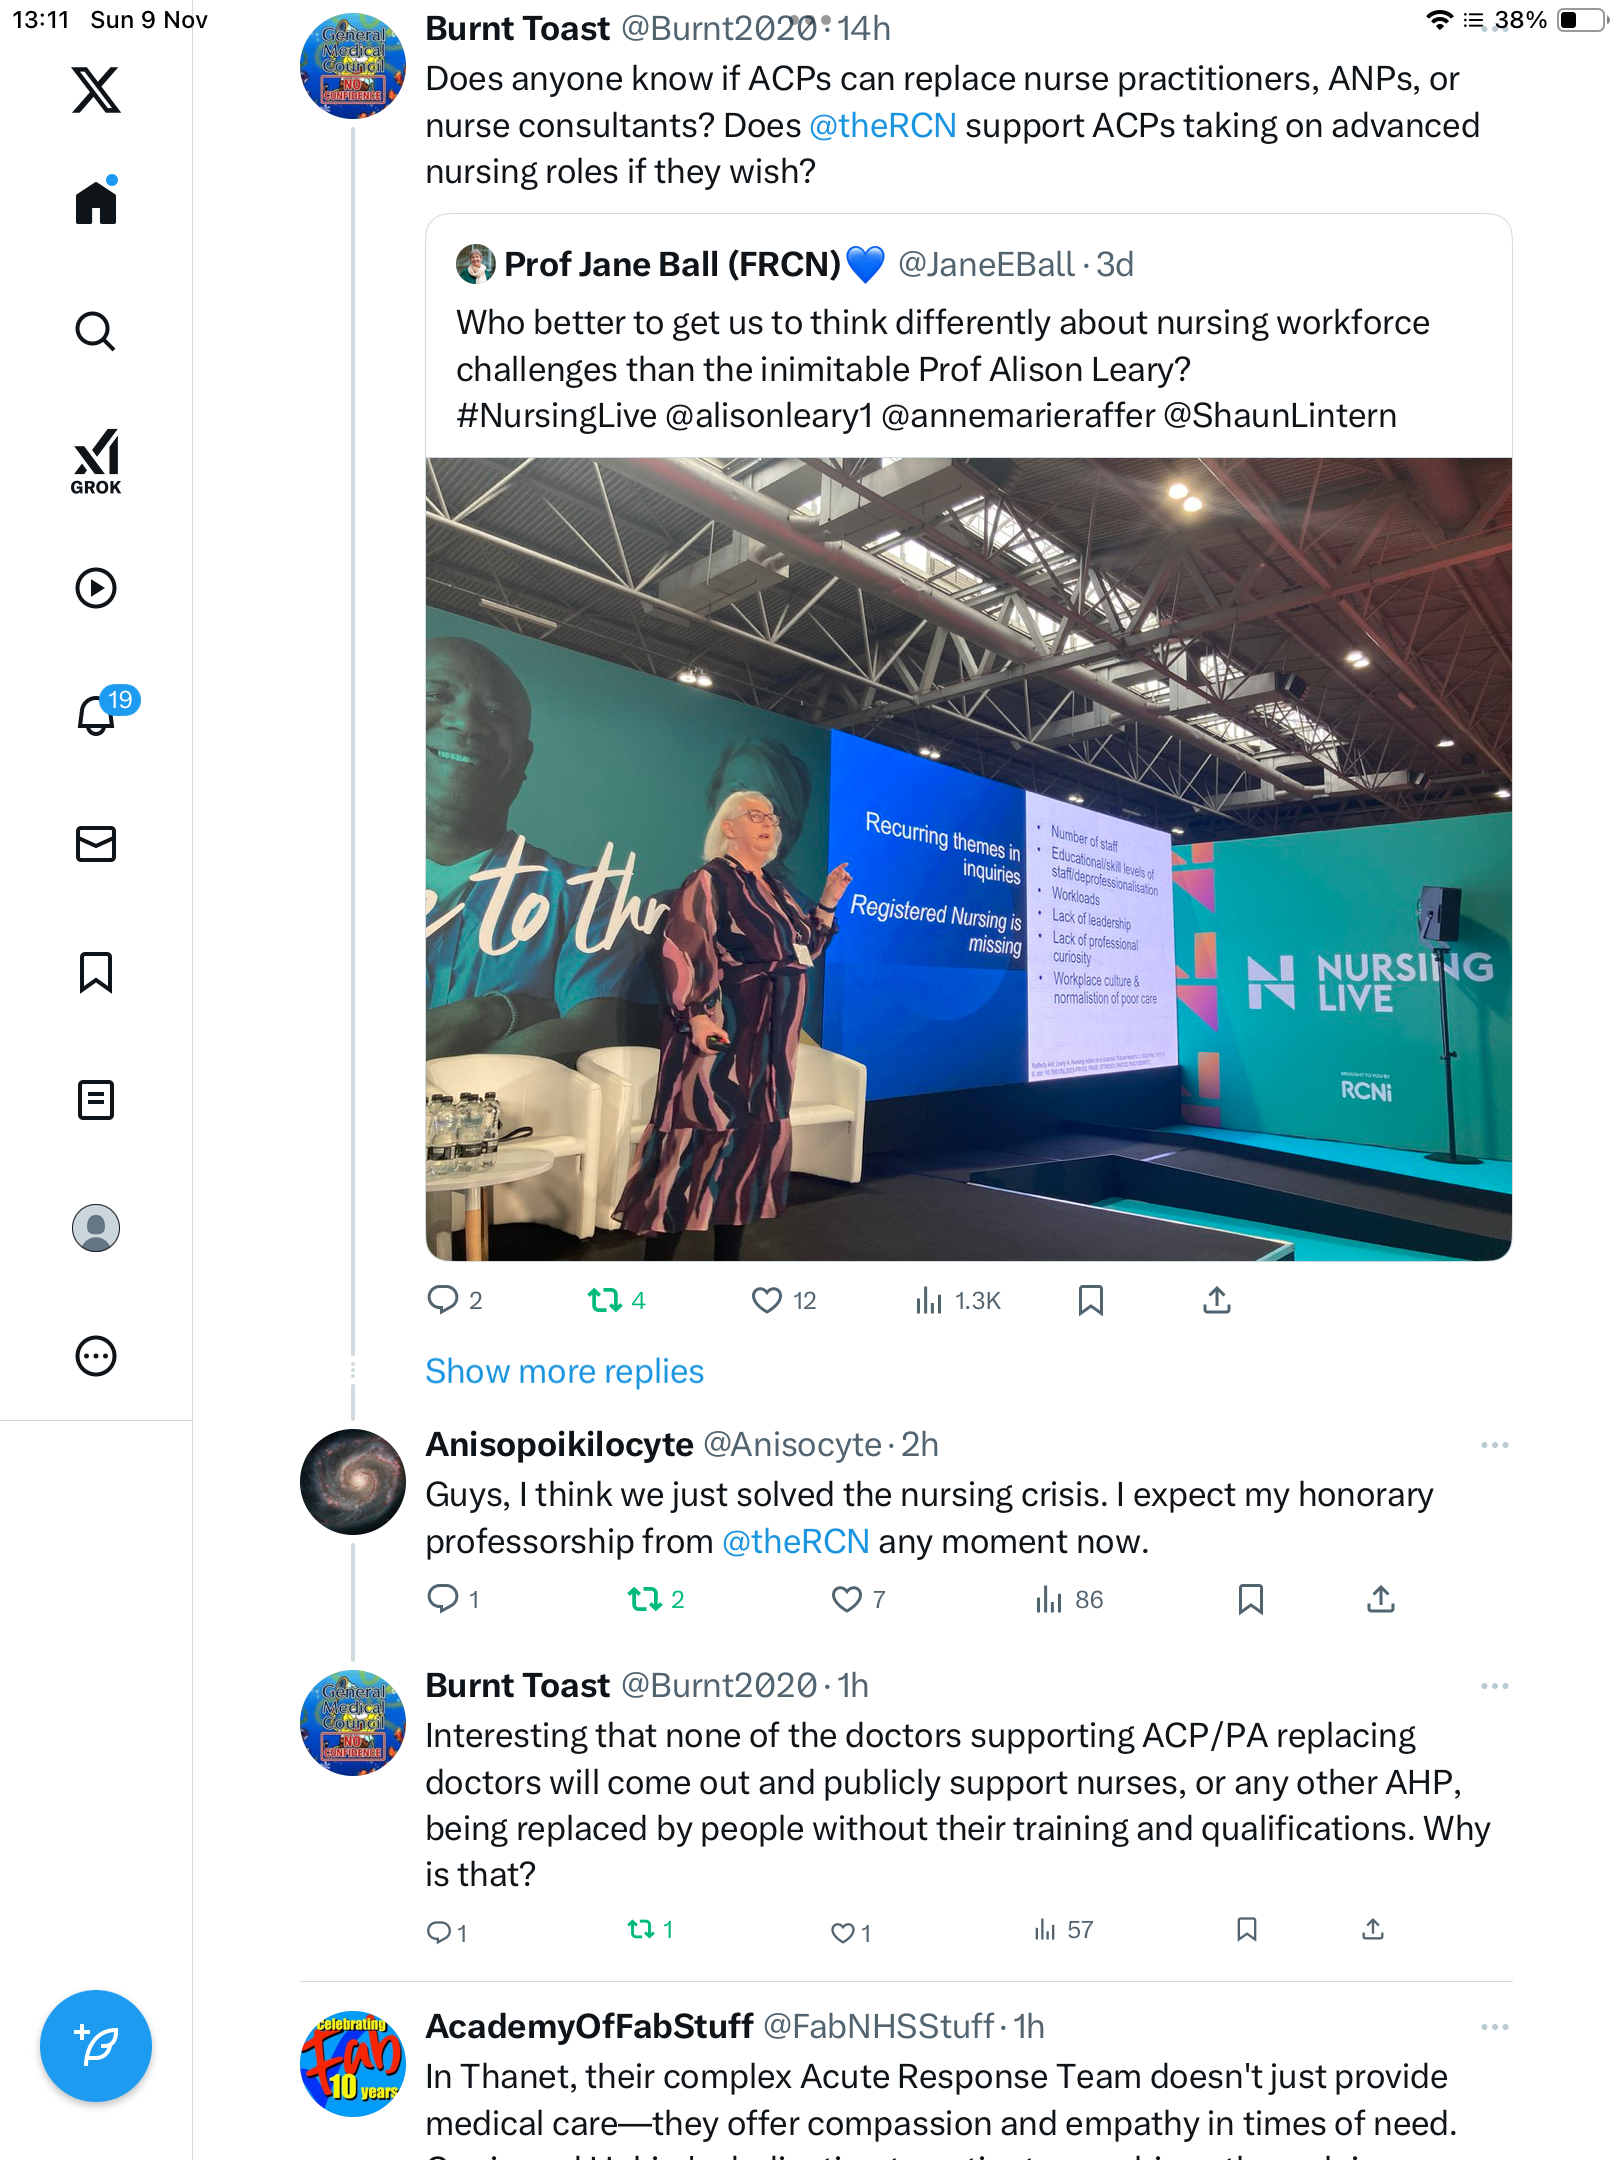Image resolution: width=1620 pixels, height=2160 pixels.
Task: Open @theRCN mention in Anisopoikilocyte's tweet
Action: coord(795,1542)
